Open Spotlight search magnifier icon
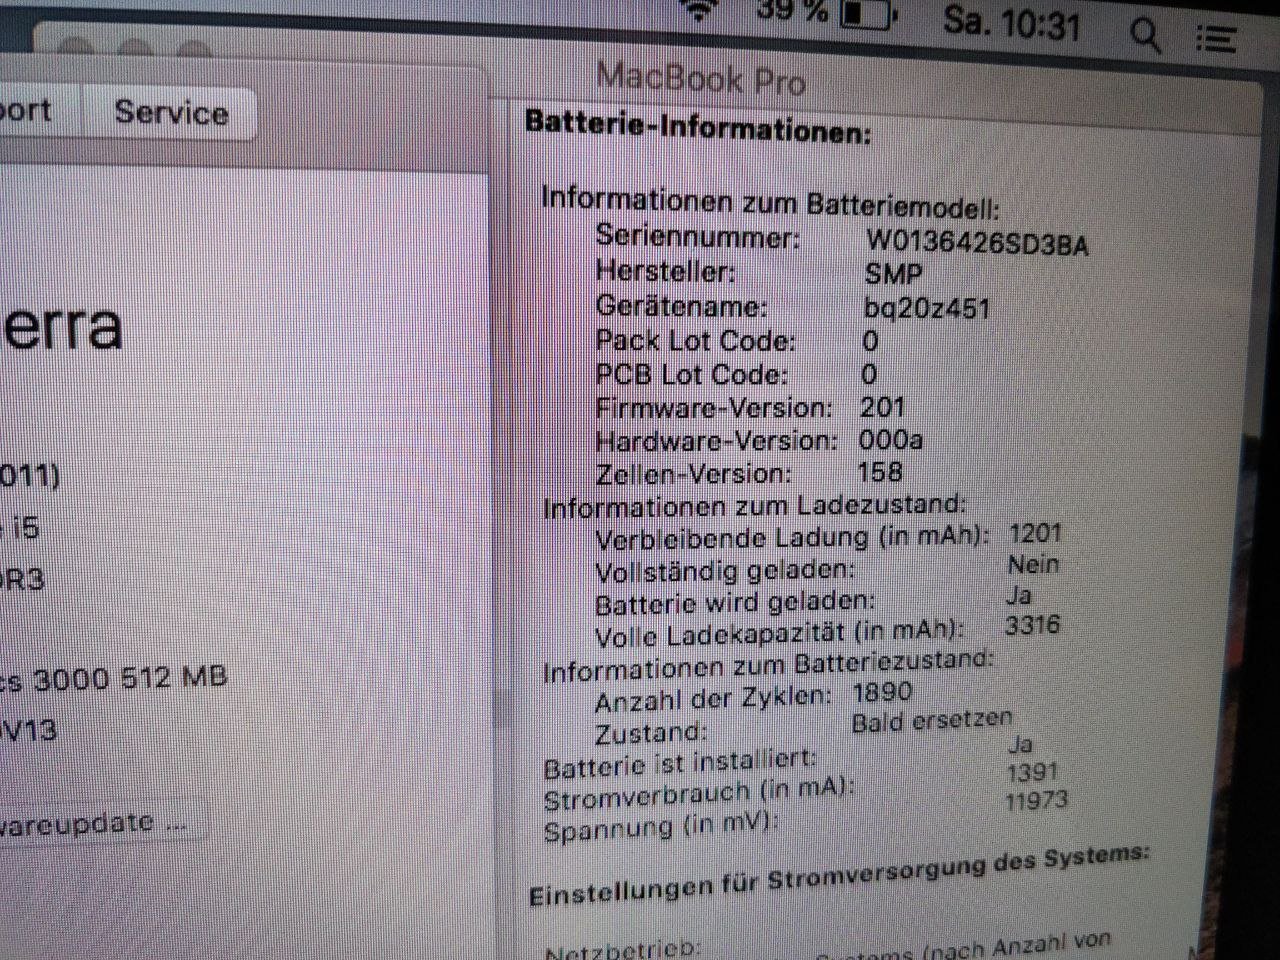 click(x=1146, y=37)
